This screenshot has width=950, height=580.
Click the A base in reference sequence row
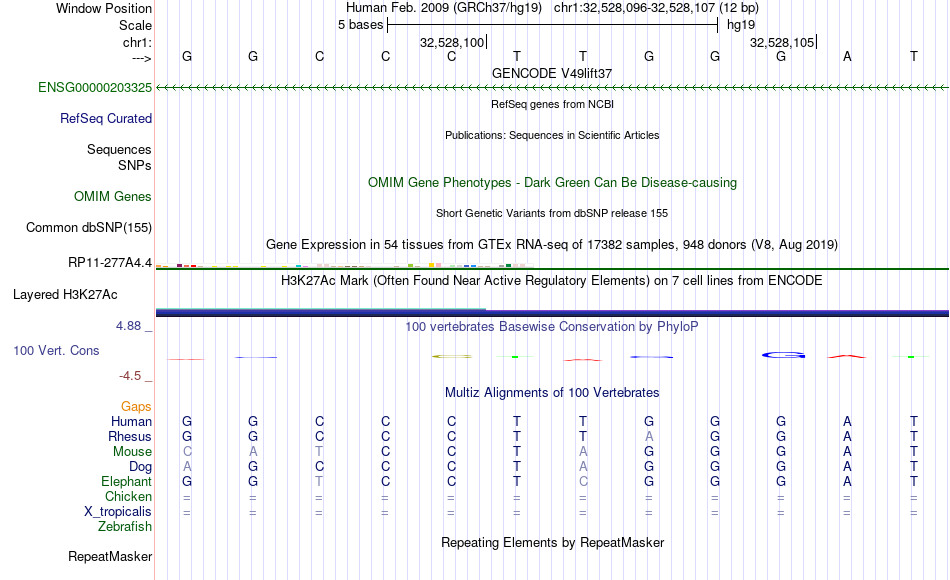(848, 57)
